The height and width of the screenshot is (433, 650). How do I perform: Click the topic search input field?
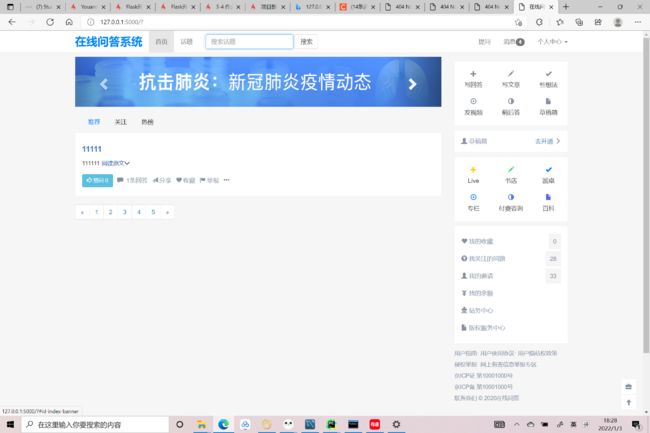point(249,41)
